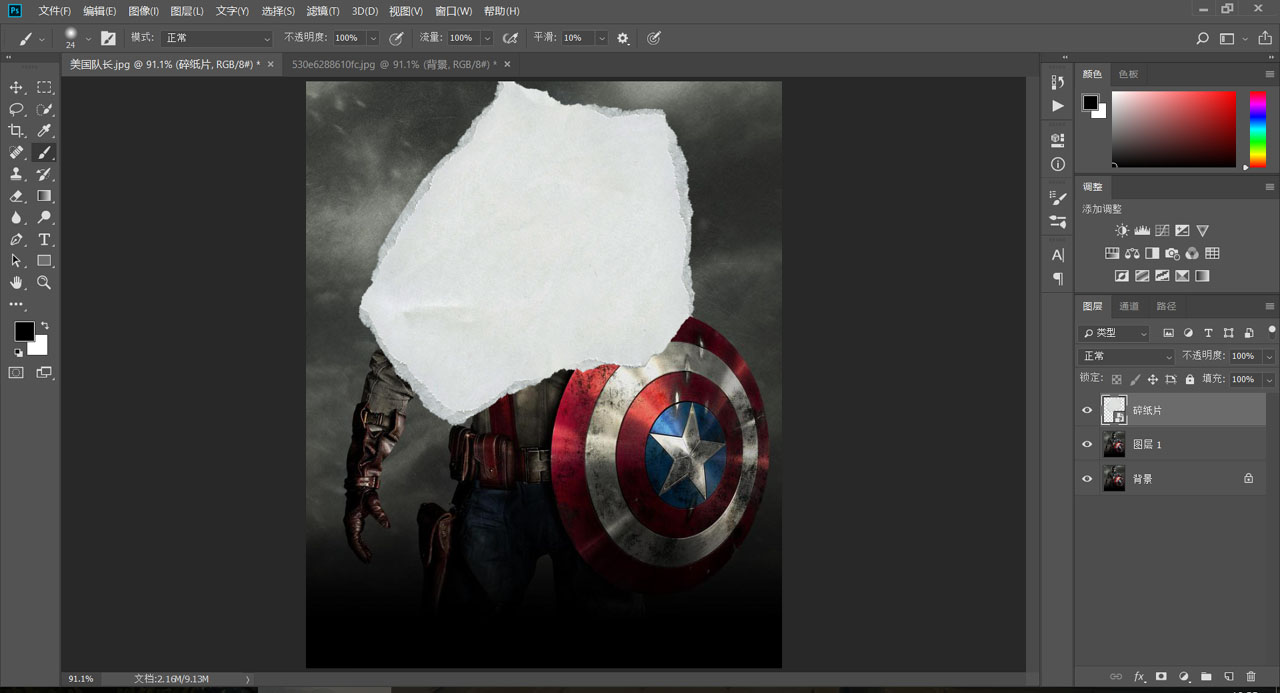Hide the 碎纸片 layer
Viewport: 1280px width, 693px height.
click(x=1087, y=410)
